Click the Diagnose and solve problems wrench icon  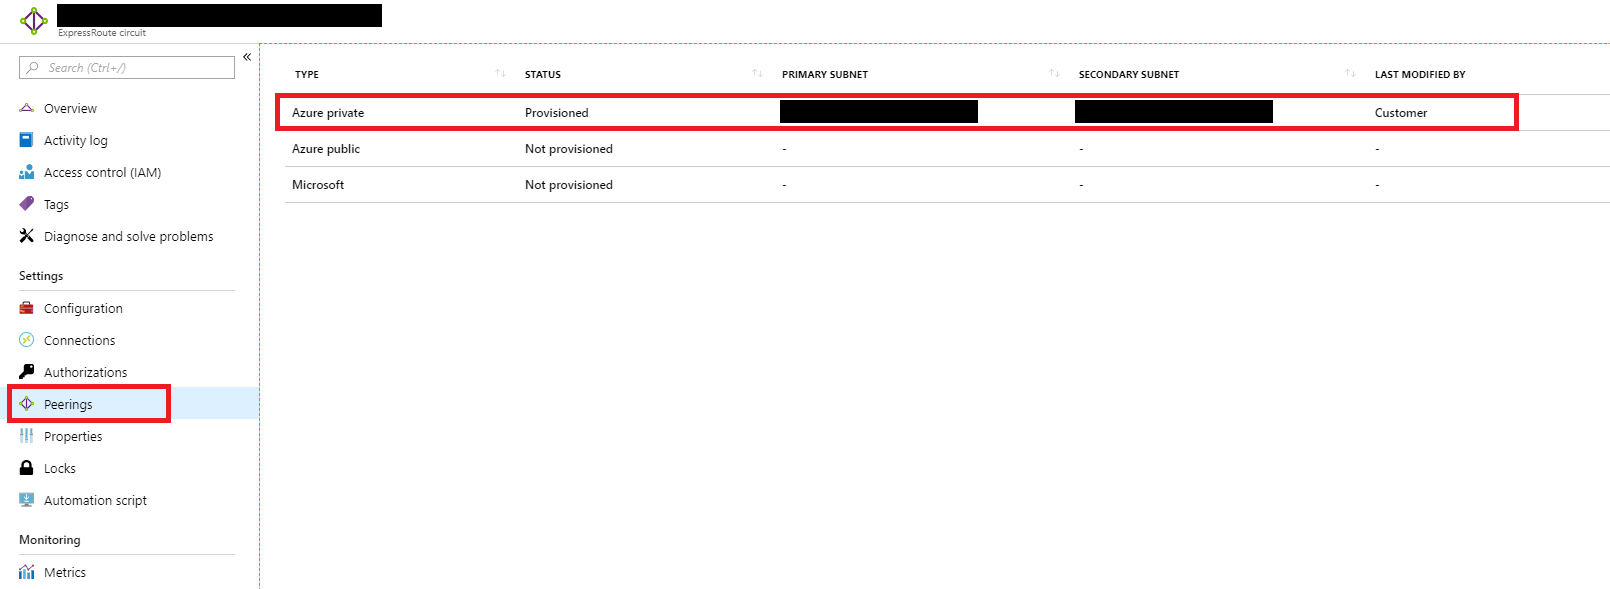[27, 236]
